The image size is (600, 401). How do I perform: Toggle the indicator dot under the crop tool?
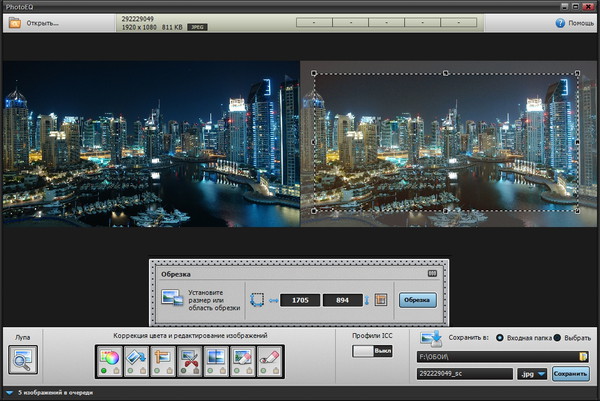pyautogui.click(x=183, y=370)
